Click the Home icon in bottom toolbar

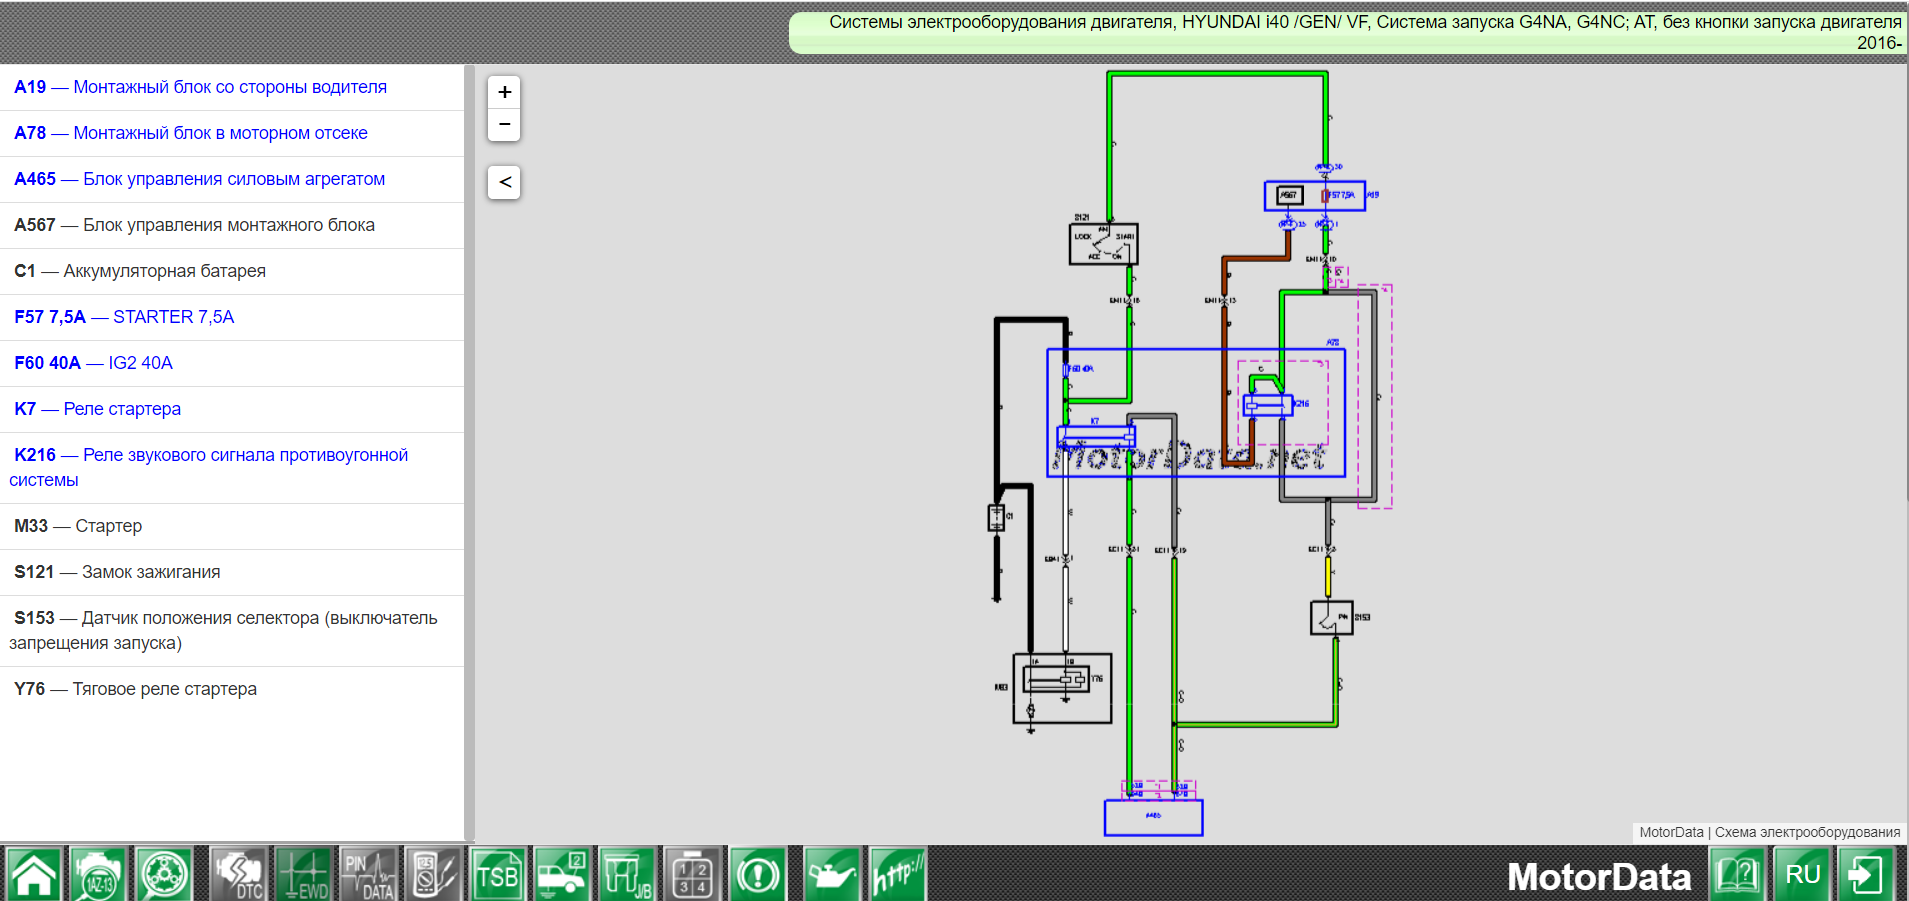pos(34,874)
